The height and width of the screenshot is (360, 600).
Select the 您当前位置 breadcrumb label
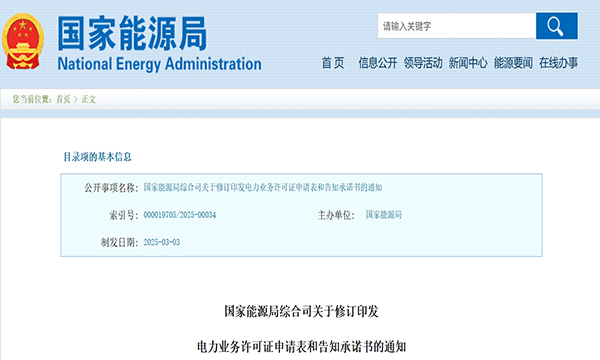[33, 99]
